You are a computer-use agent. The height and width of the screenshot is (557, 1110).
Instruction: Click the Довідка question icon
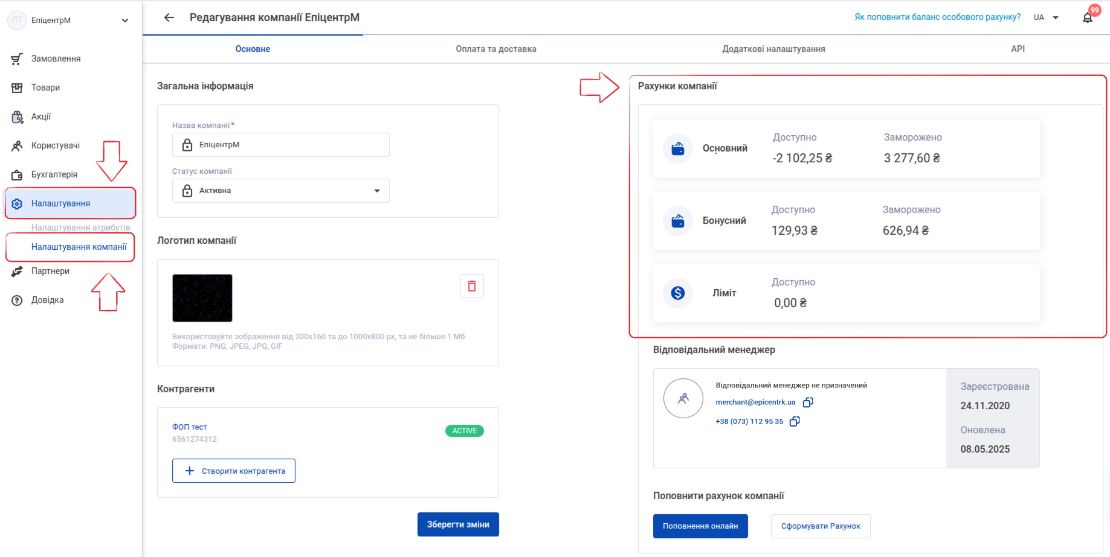coord(18,300)
